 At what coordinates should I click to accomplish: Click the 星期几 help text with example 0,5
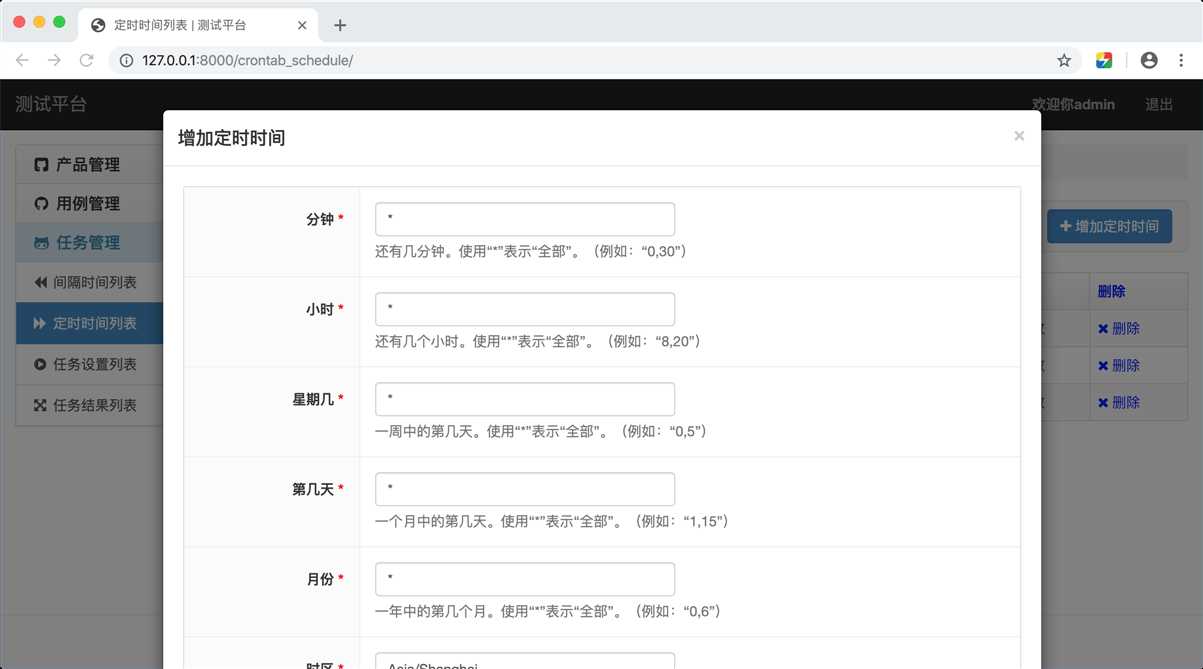pyautogui.click(x=541, y=431)
